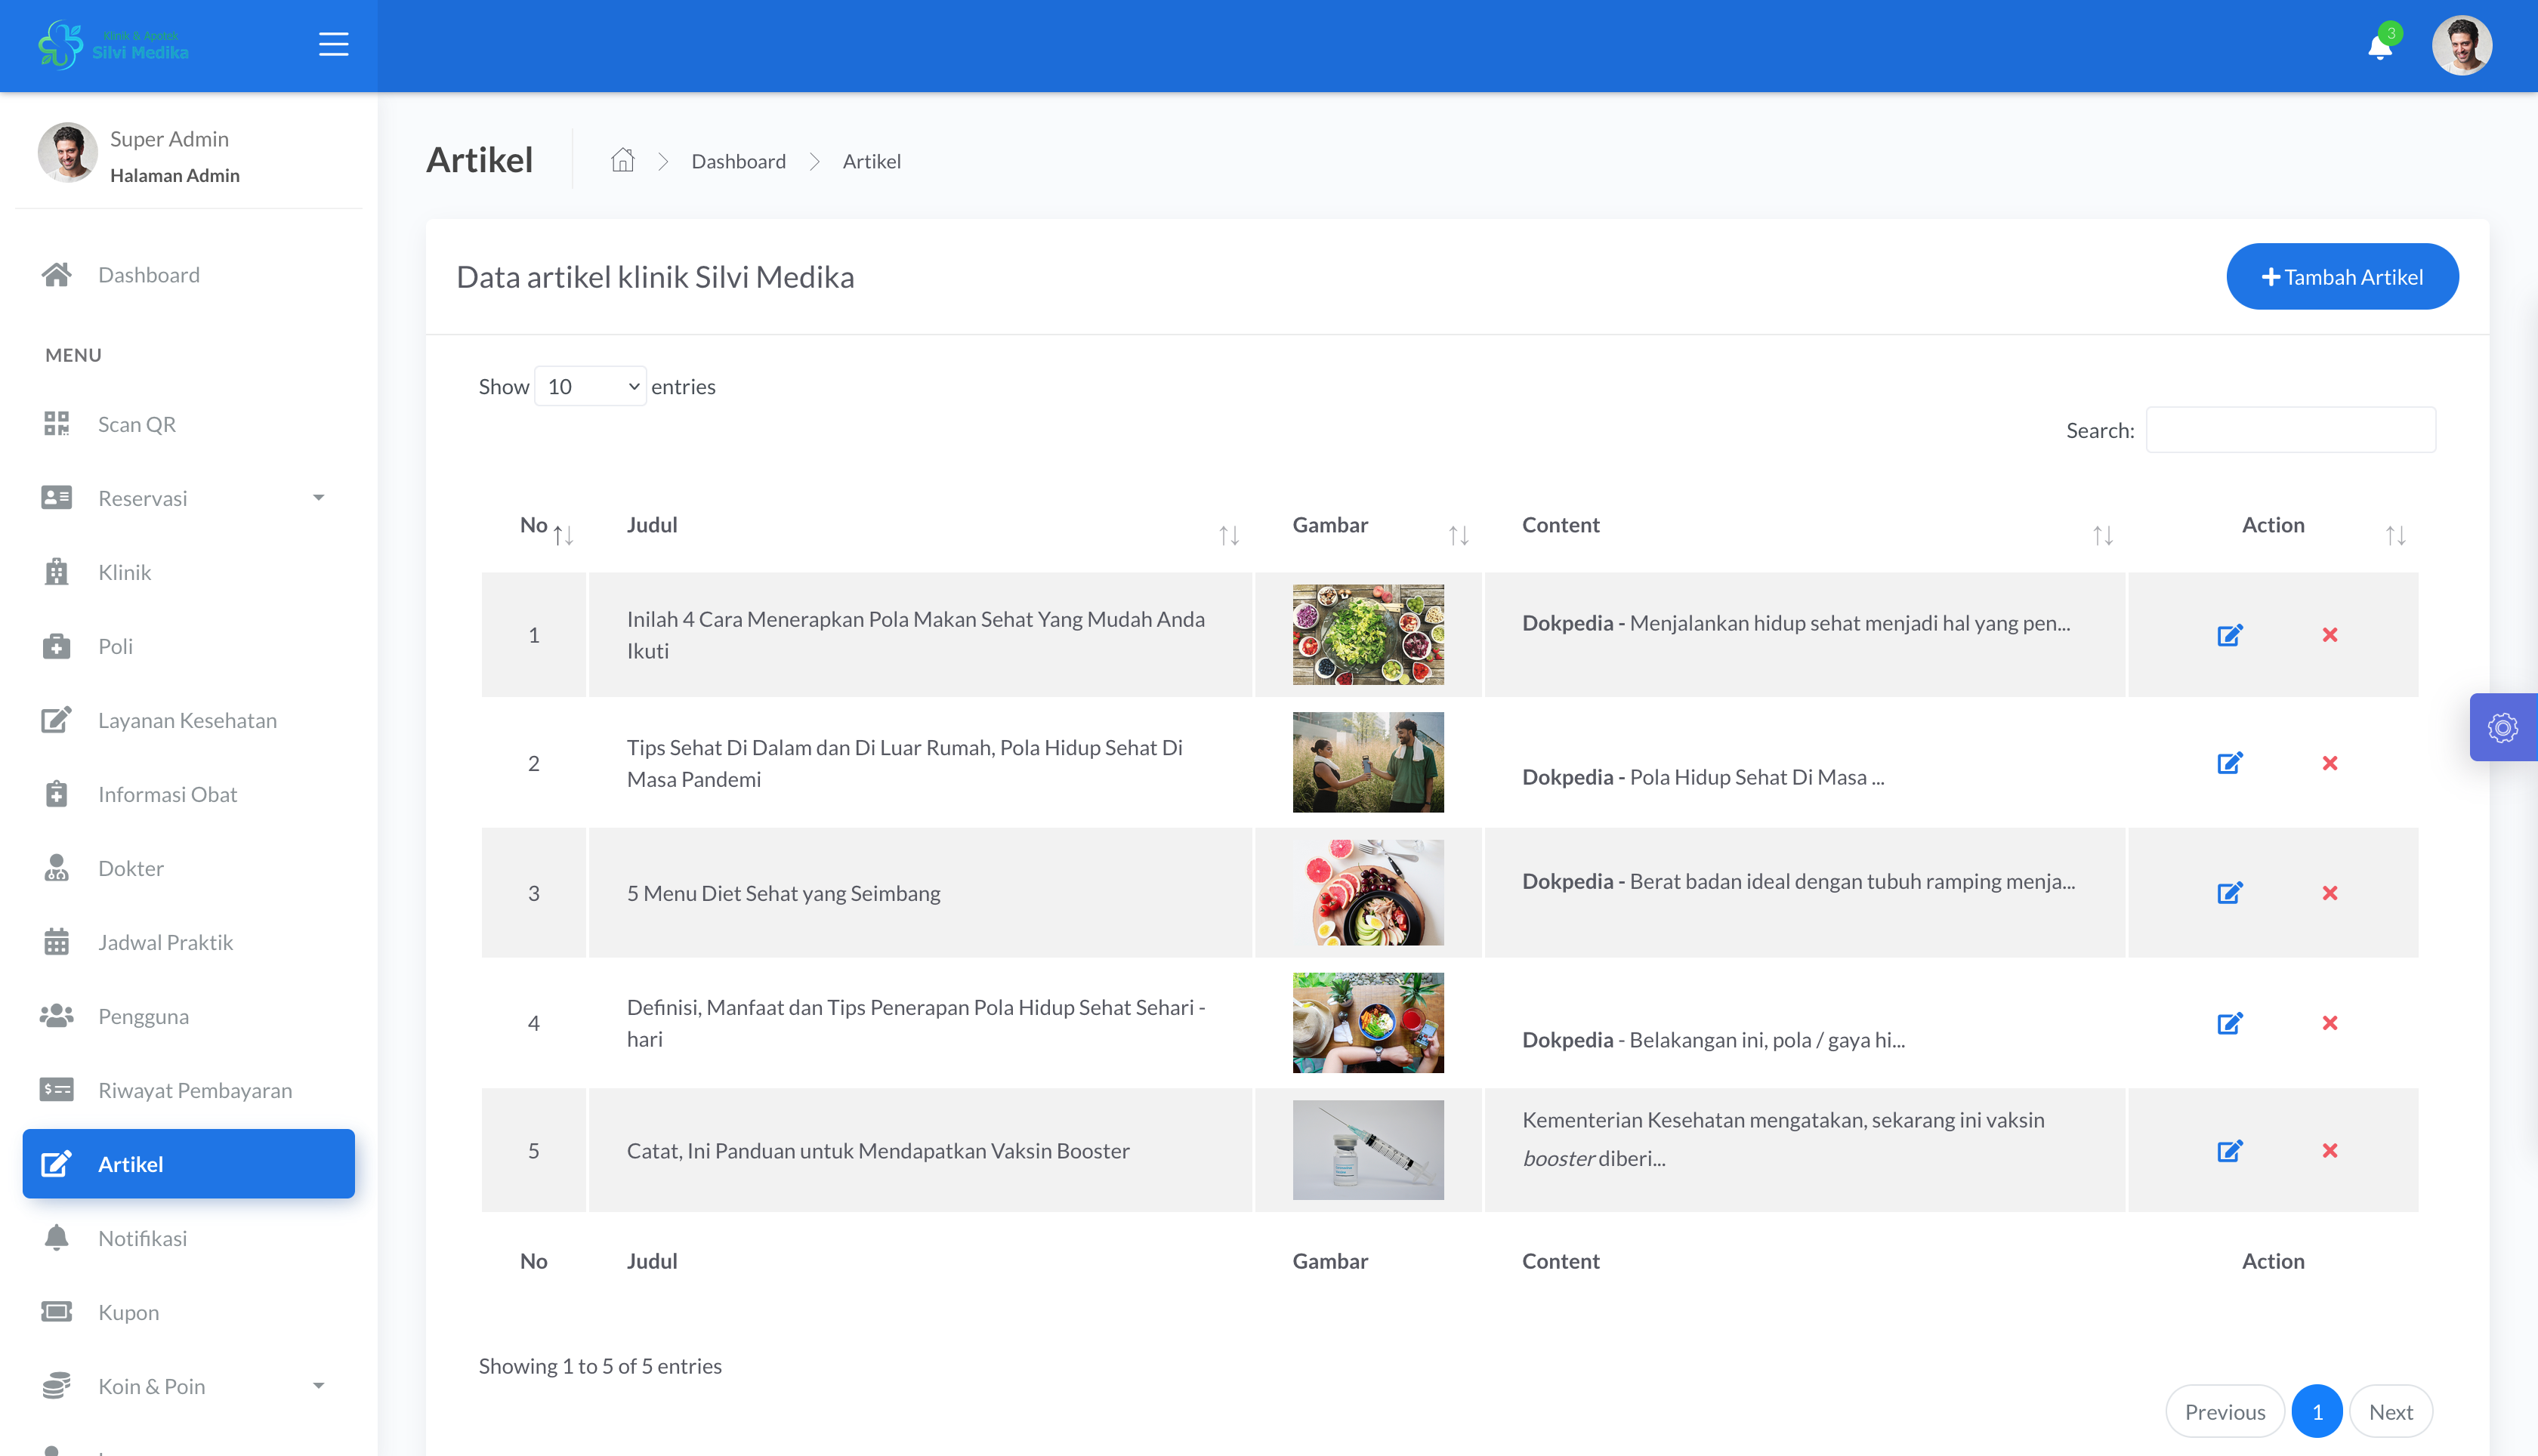
Task: Click the Poli medical kit icon
Action: [x=56, y=646]
